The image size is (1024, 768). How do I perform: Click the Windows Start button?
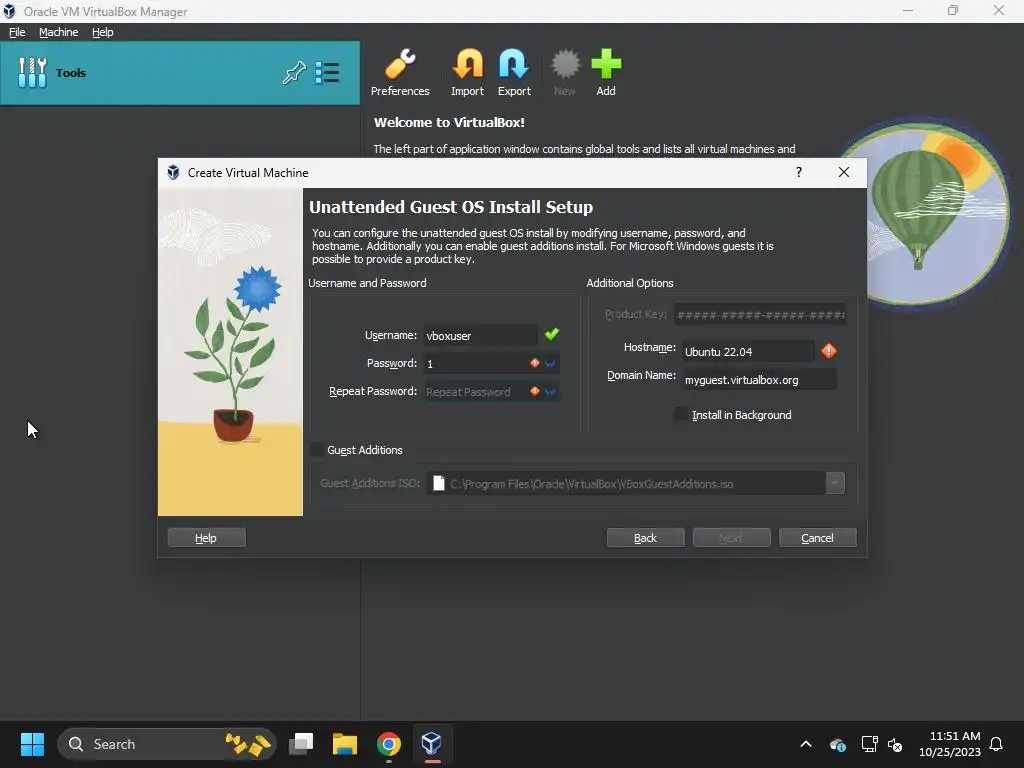[32, 744]
